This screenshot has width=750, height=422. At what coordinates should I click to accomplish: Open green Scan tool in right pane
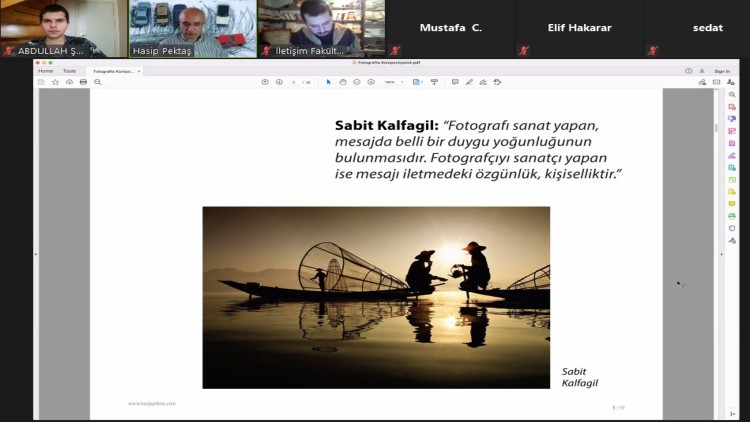point(732,216)
